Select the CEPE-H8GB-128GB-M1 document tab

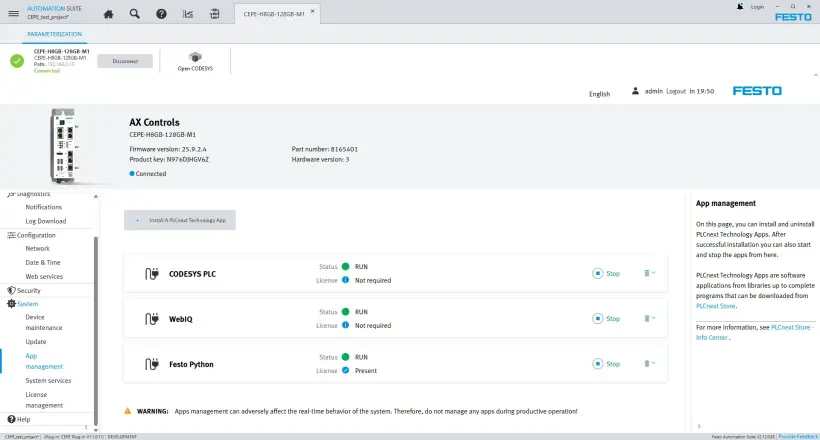(x=272, y=14)
